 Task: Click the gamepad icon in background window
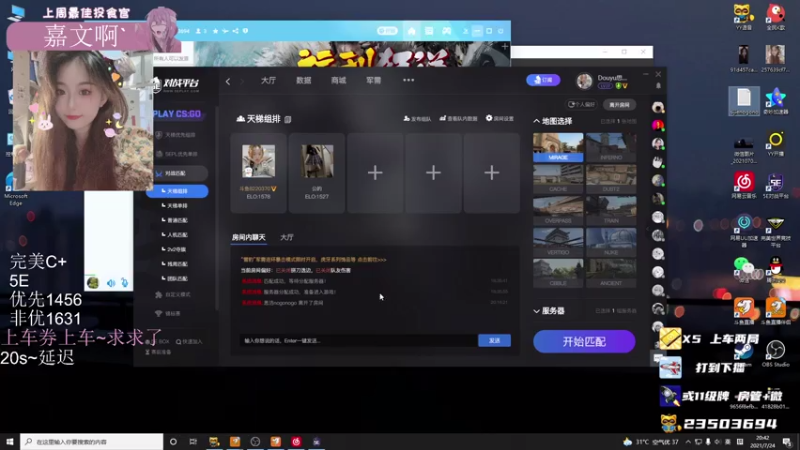click(446, 31)
